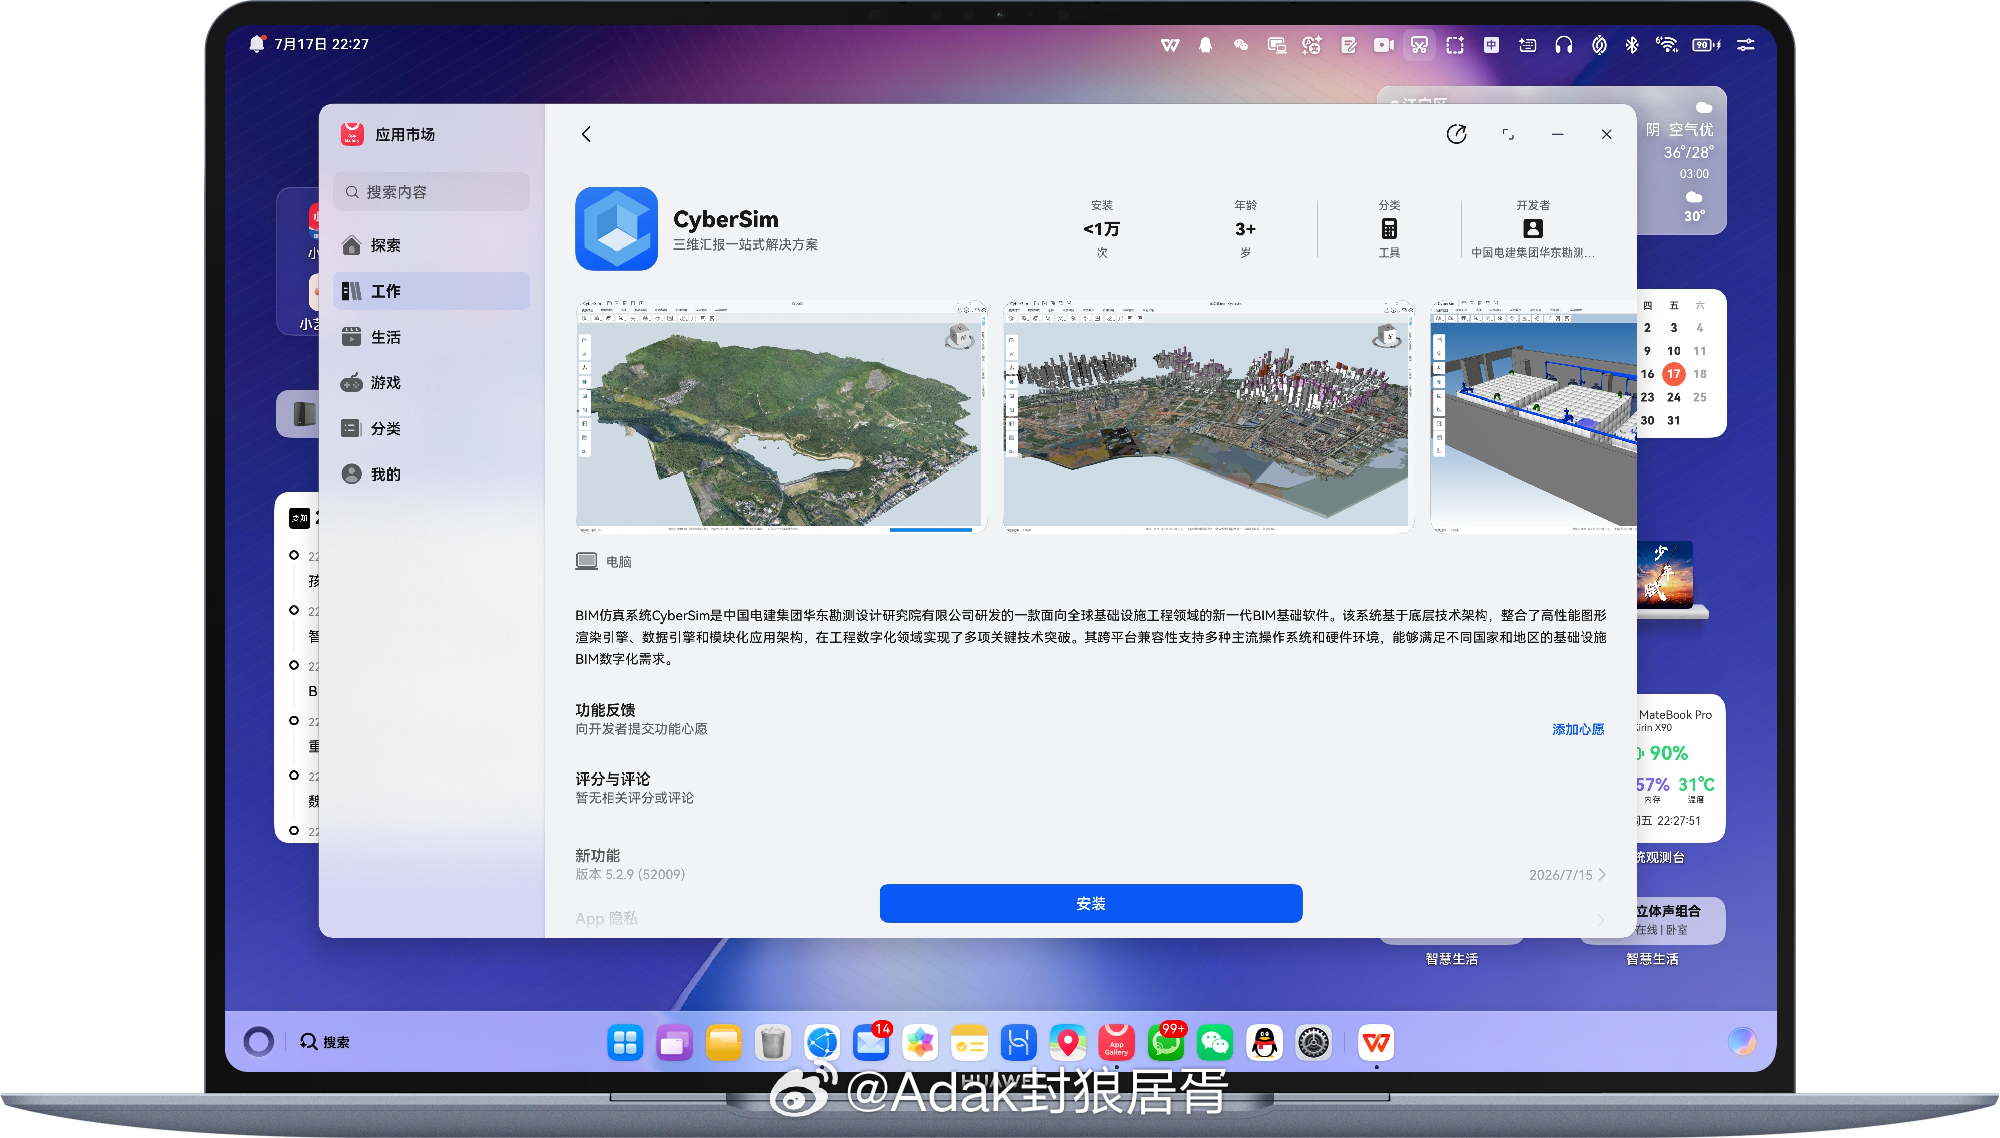Screen dimensions: 2000x1138
Task: Click screen recording camera icon in status bar
Action: 1384,45
